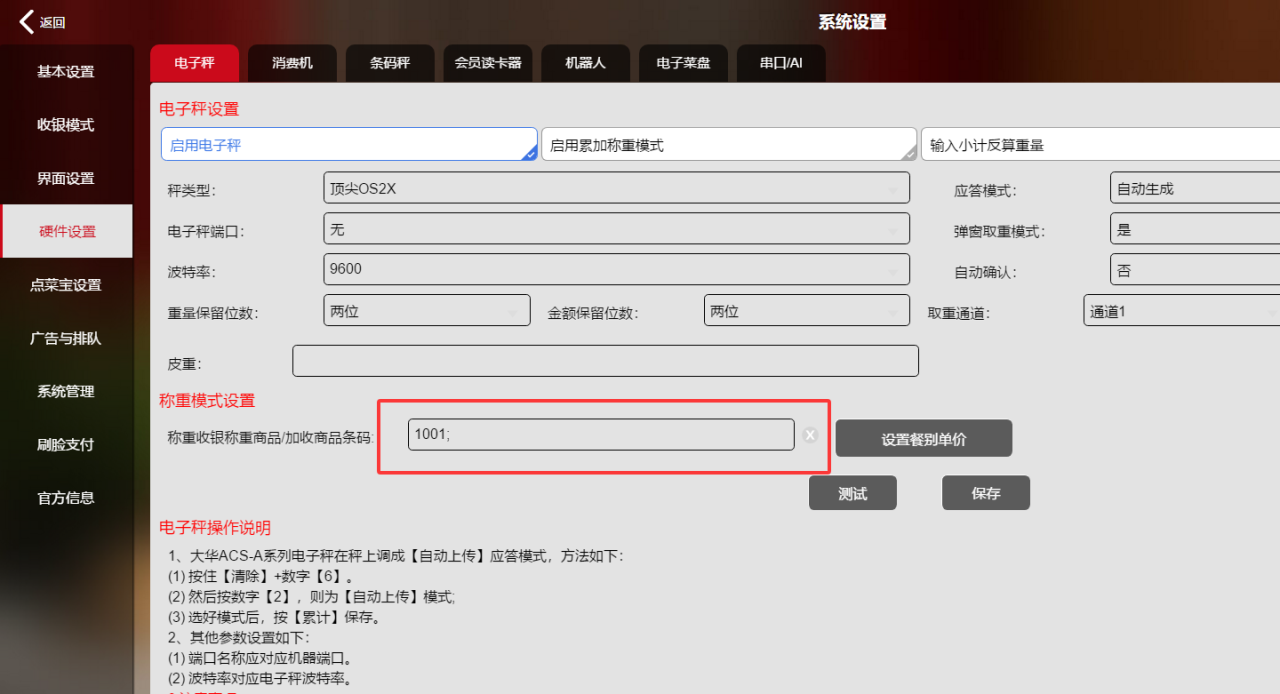Go to the 串口/AI tab
This screenshot has height=694, width=1280.
point(780,63)
